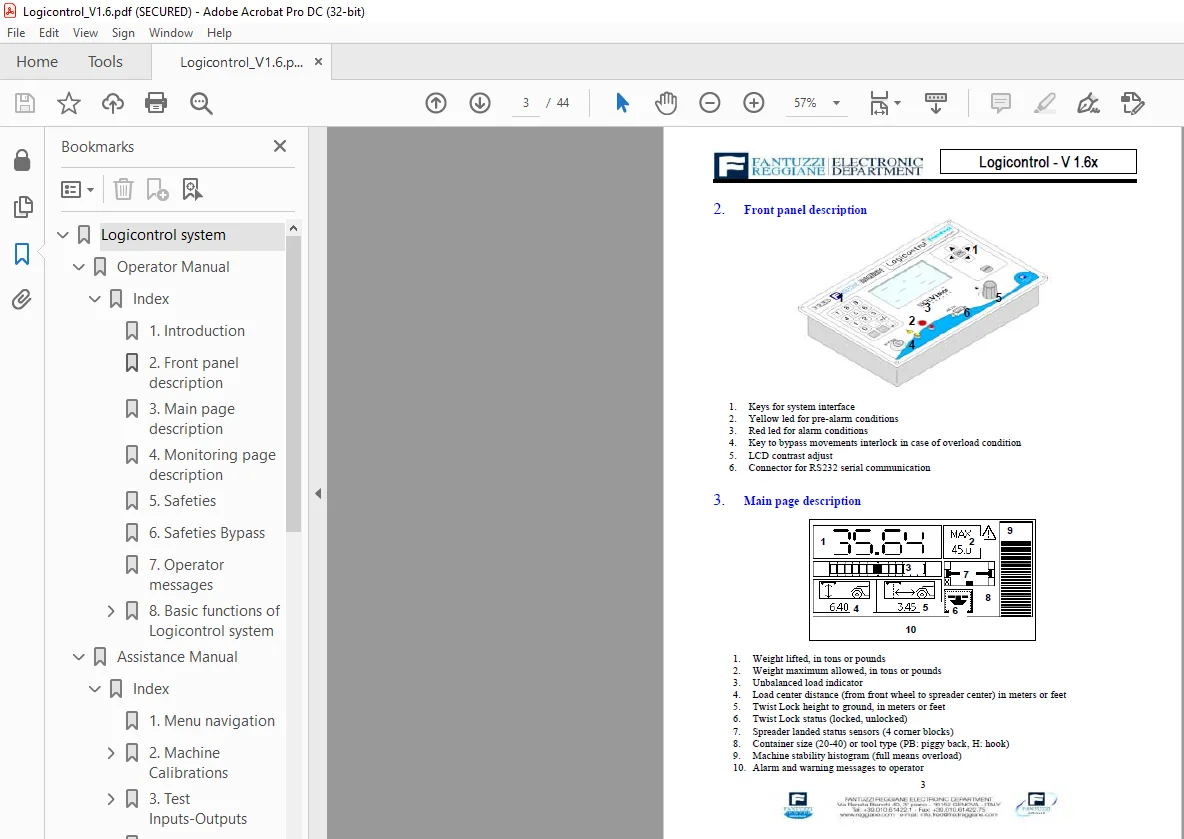Open the Sign menu
The height and width of the screenshot is (839, 1184).
point(123,32)
